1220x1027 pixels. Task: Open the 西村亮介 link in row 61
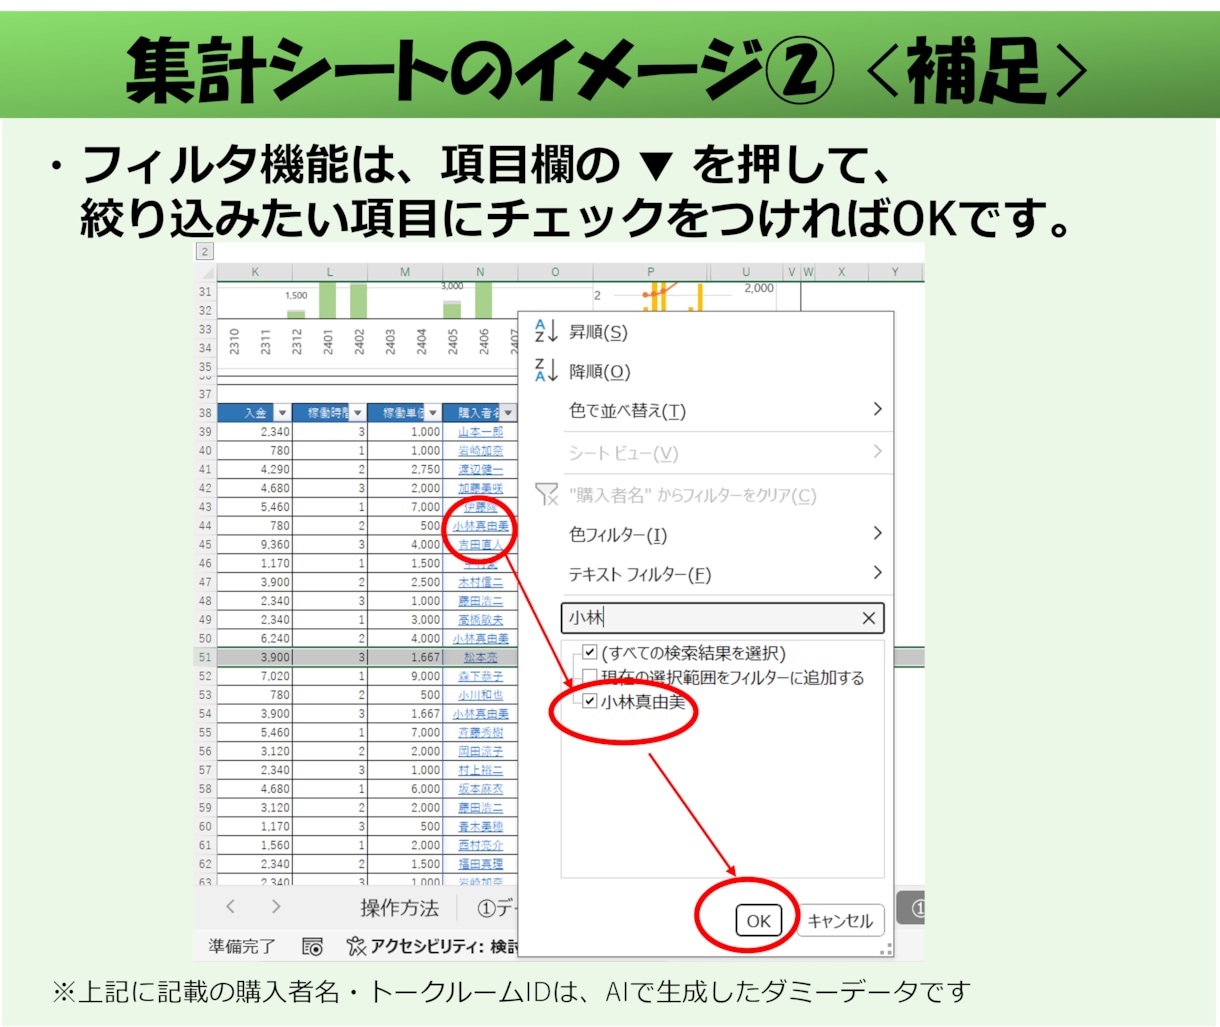pos(480,845)
